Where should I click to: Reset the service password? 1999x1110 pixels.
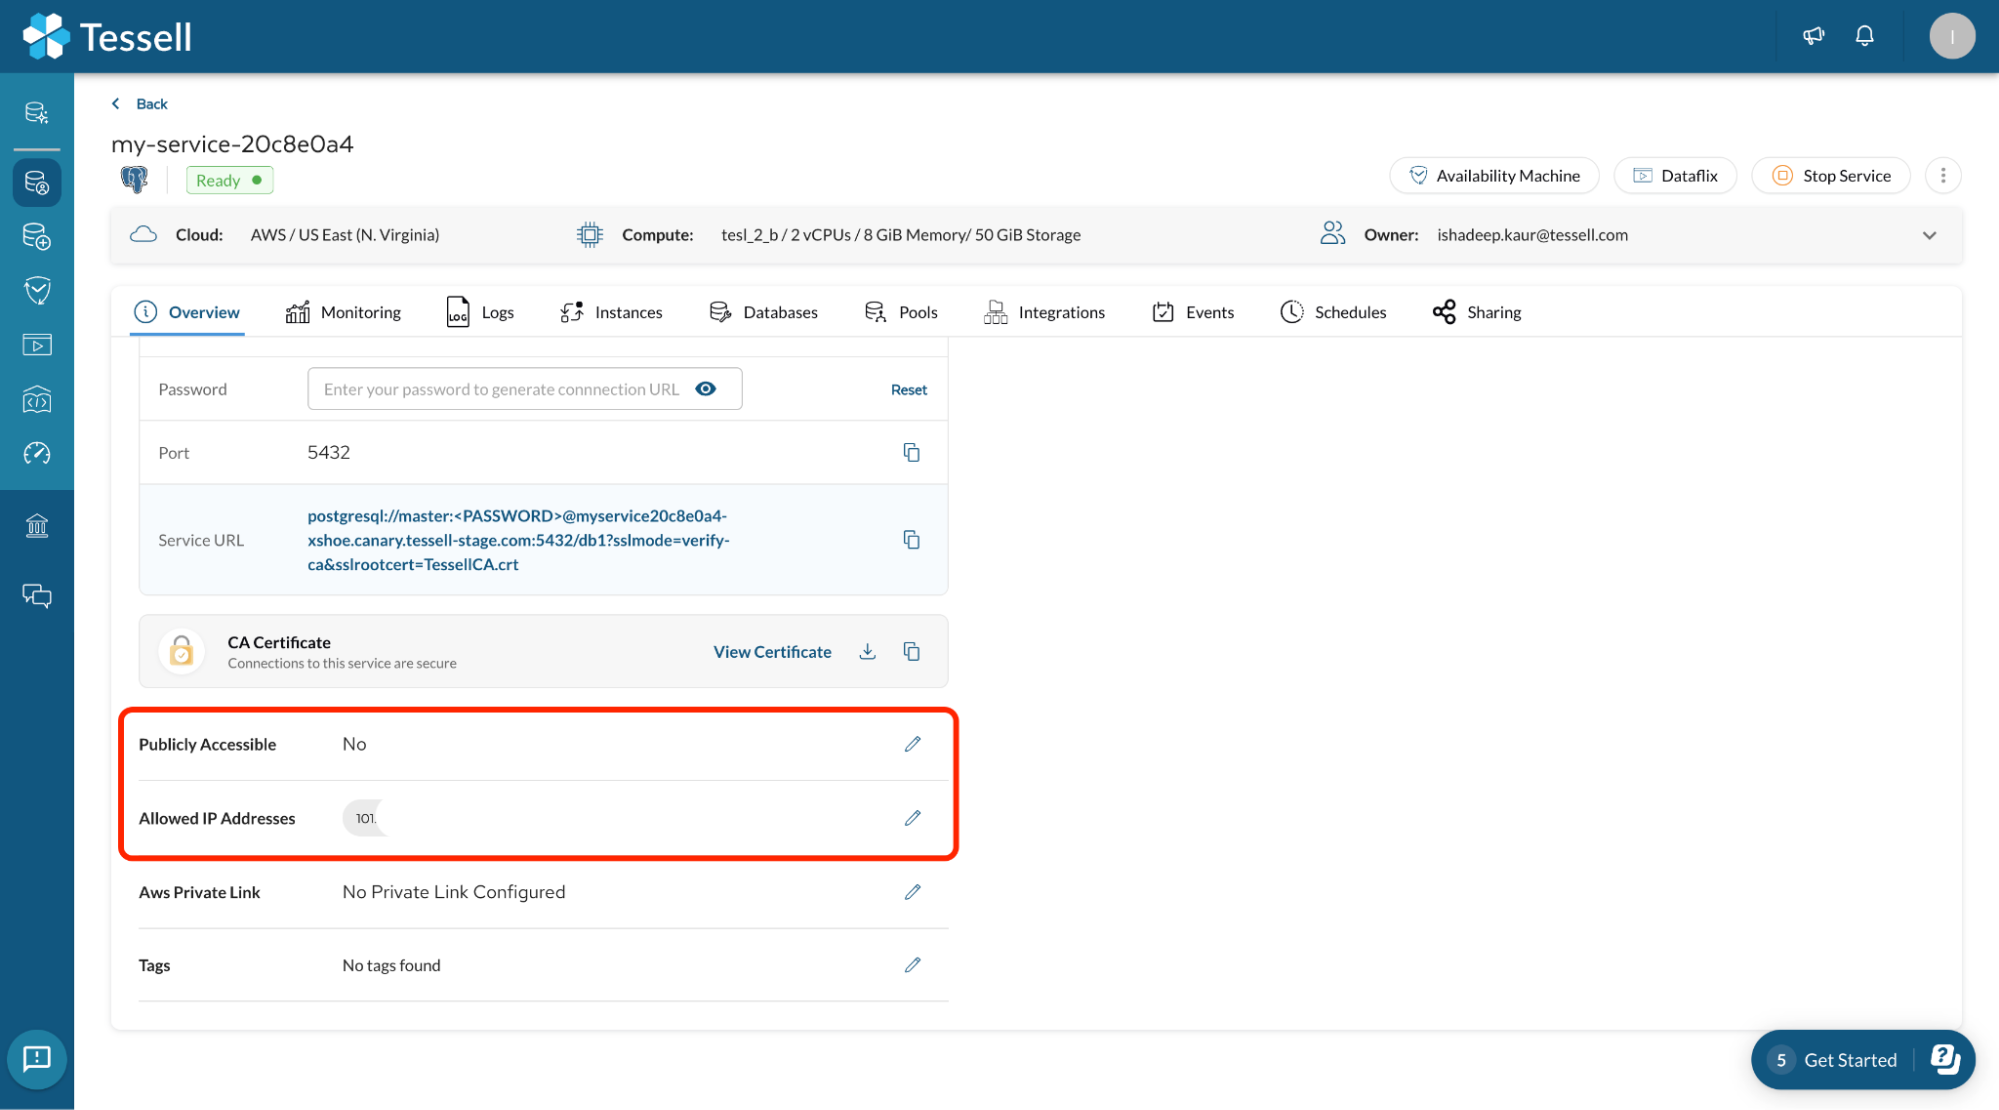pyautogui.click(x=909, y=389)
